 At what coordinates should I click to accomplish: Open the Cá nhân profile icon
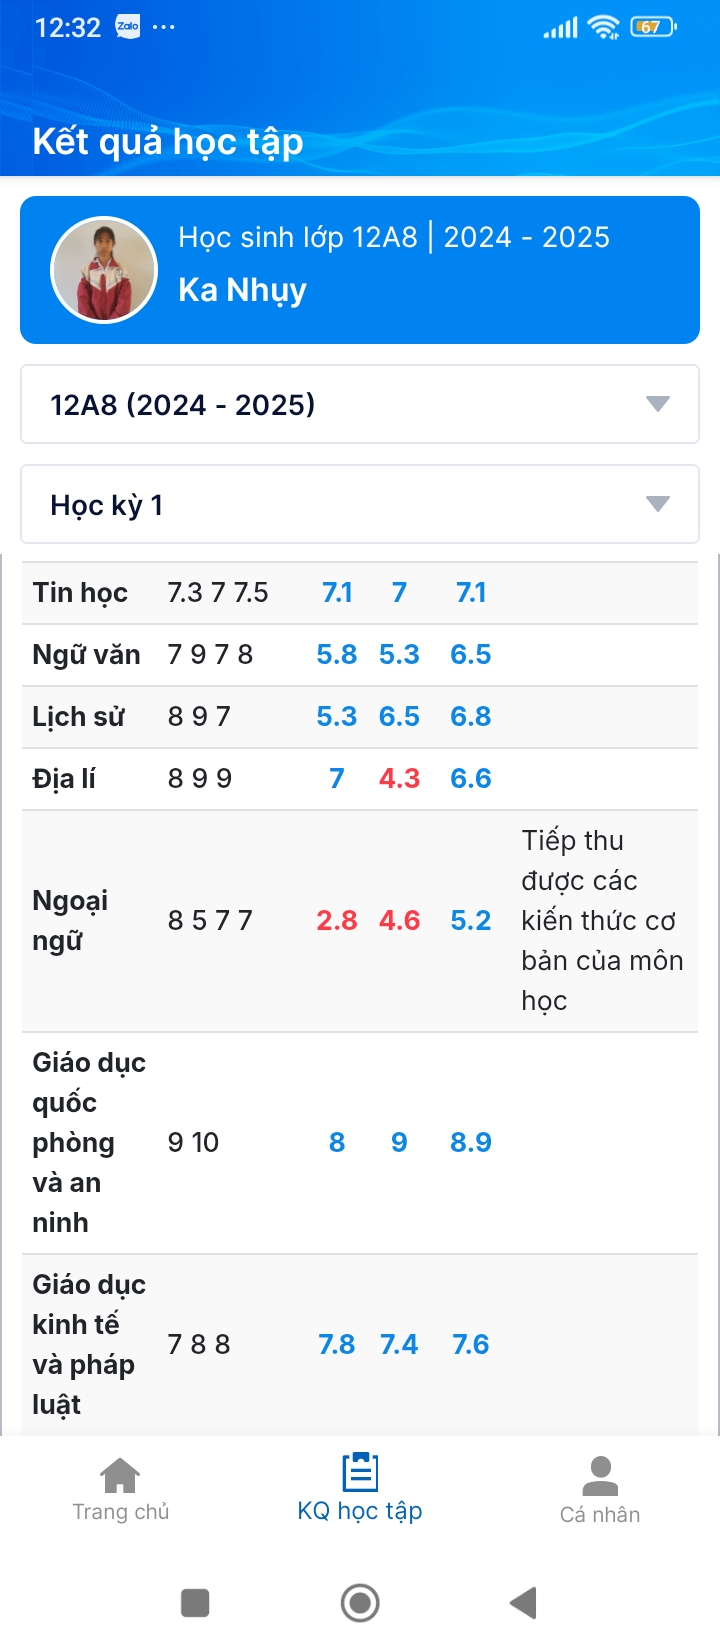pos(600,1476)
